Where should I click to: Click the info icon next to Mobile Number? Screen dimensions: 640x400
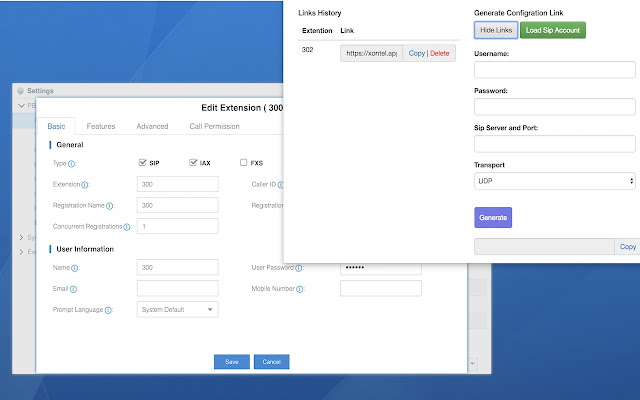point(300,289)
